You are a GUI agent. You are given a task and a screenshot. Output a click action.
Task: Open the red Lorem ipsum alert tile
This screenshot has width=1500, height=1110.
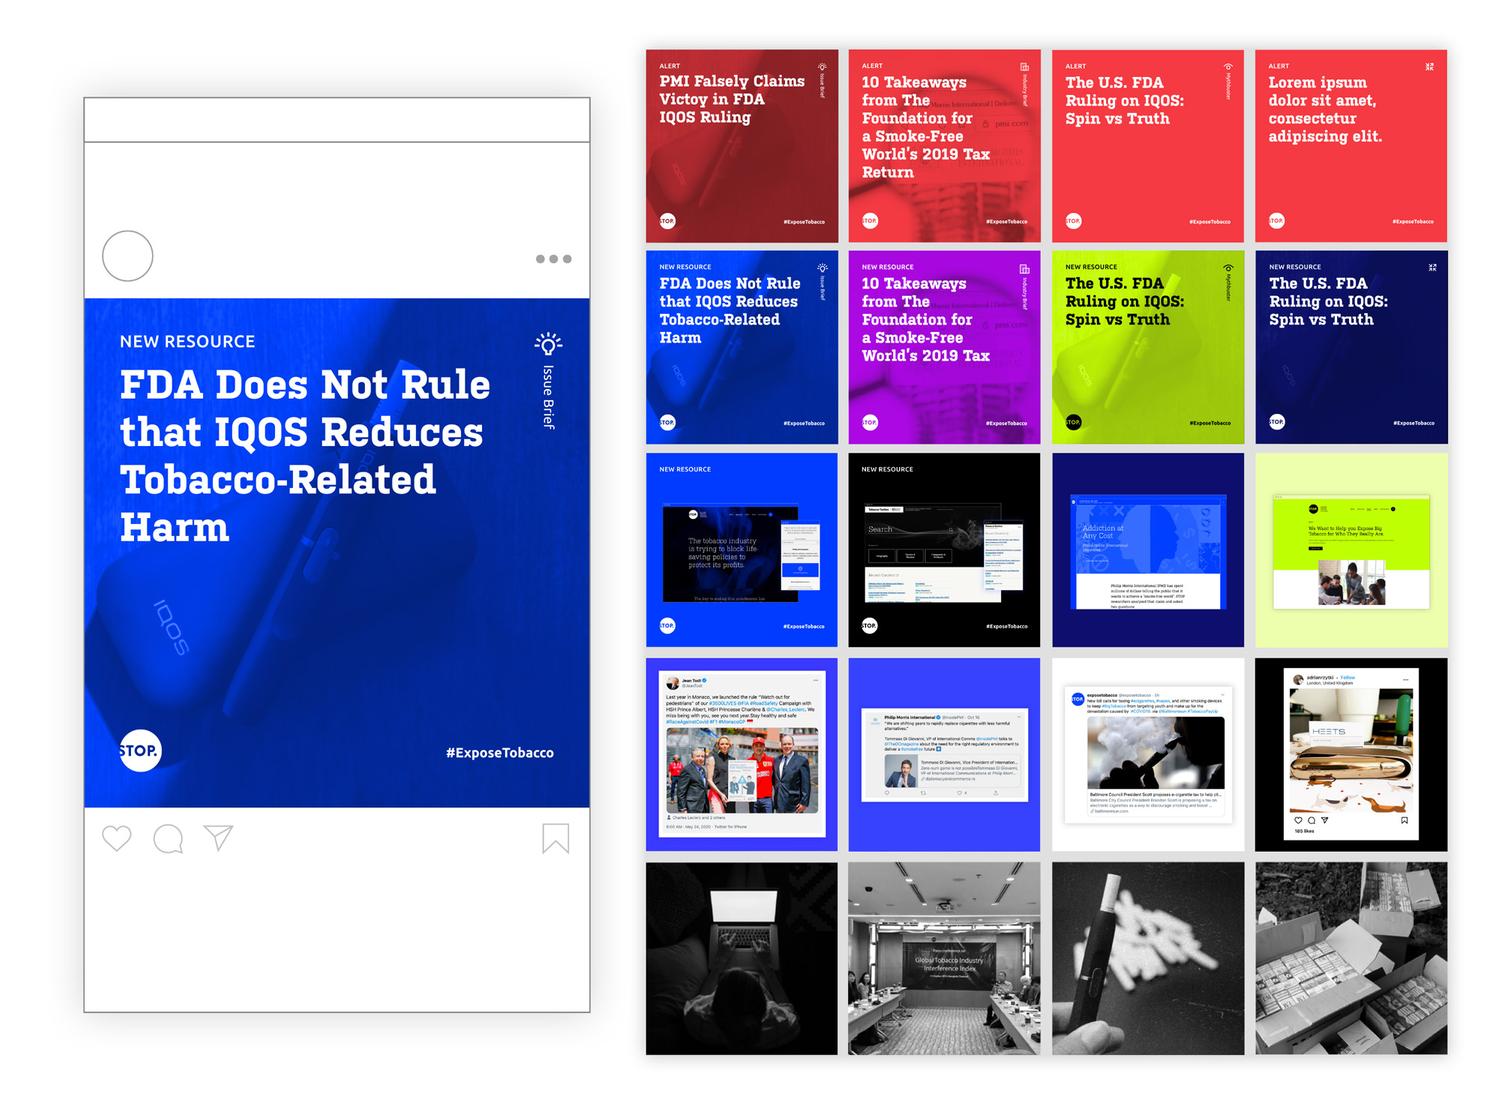point(1350,146)
